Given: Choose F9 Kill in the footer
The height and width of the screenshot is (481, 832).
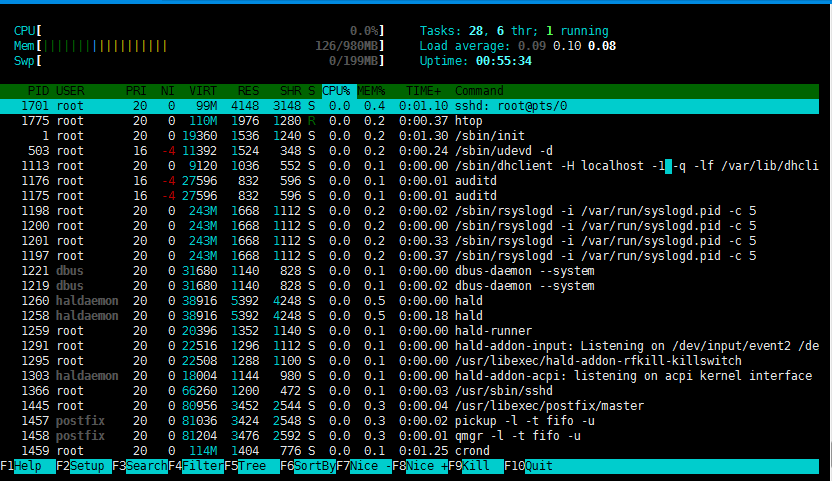Looking at the screenshot, I should click(476, 466).
